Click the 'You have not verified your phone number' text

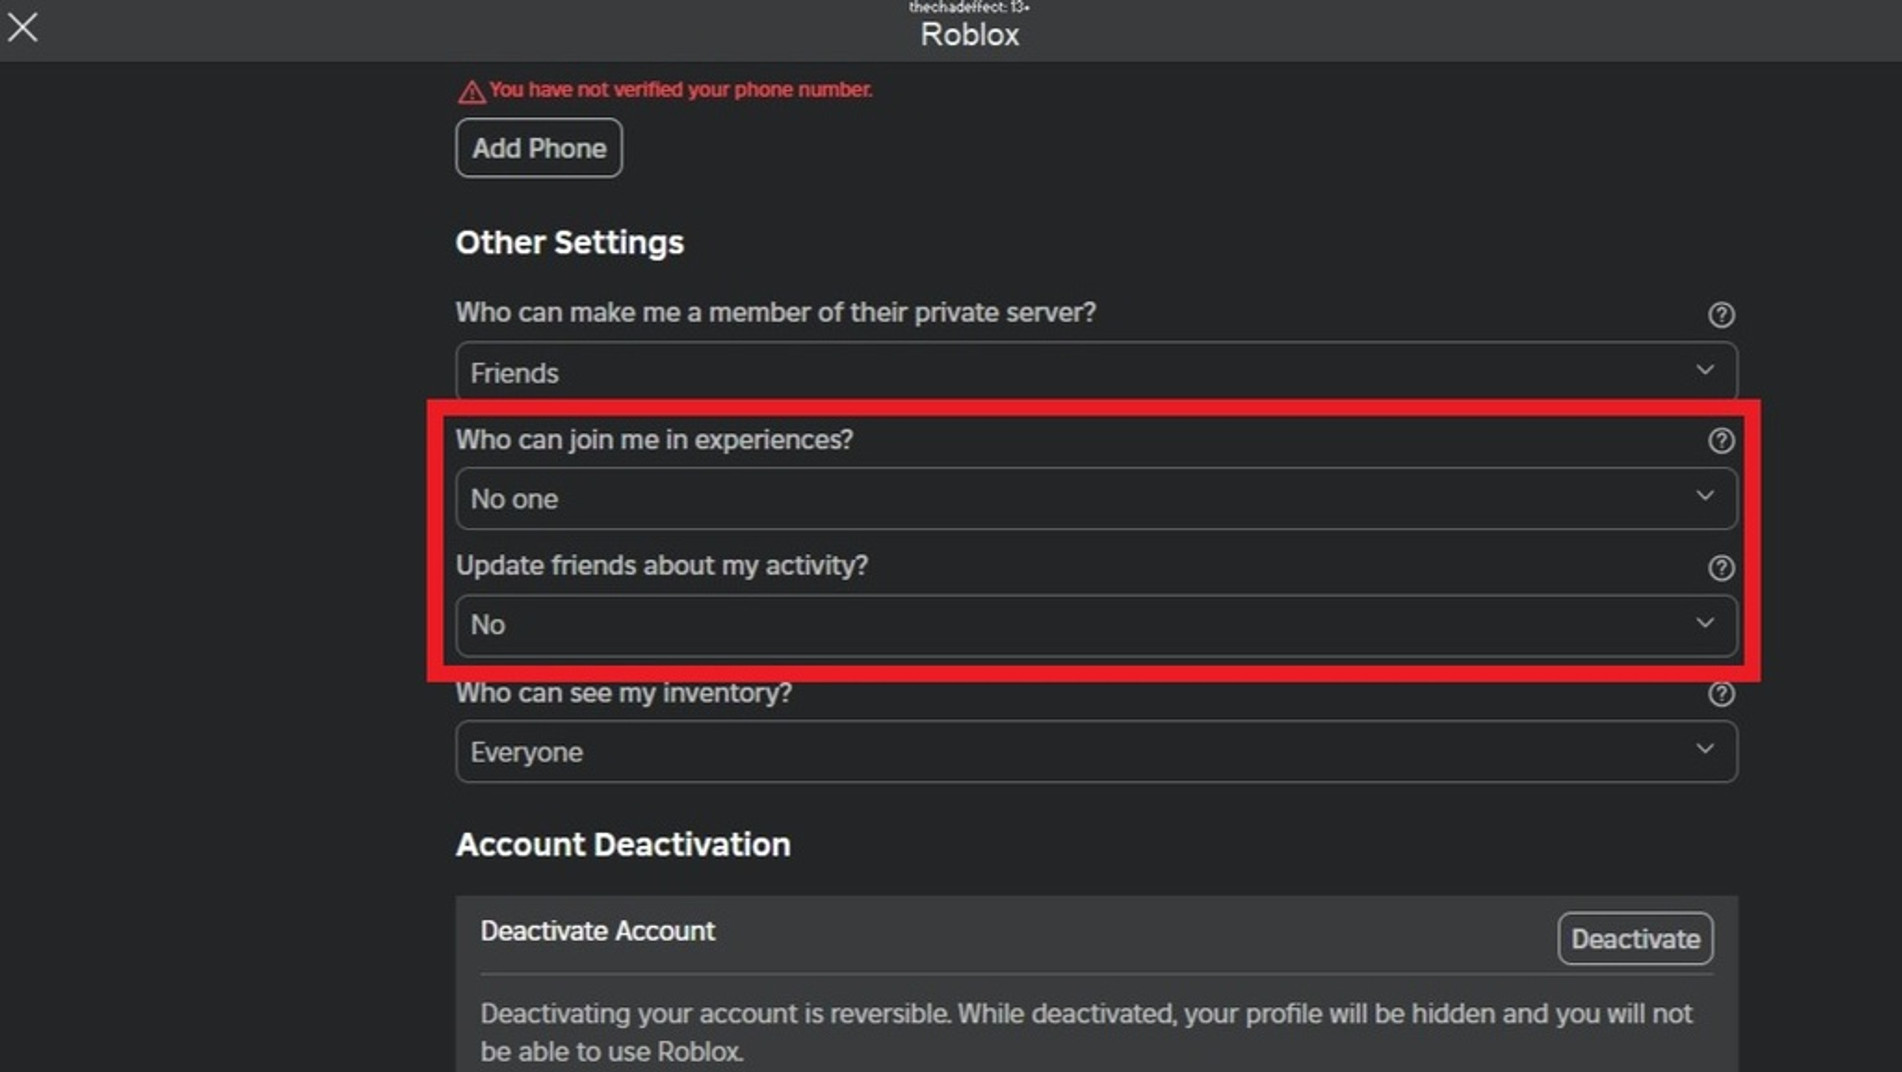pos(680,90)
